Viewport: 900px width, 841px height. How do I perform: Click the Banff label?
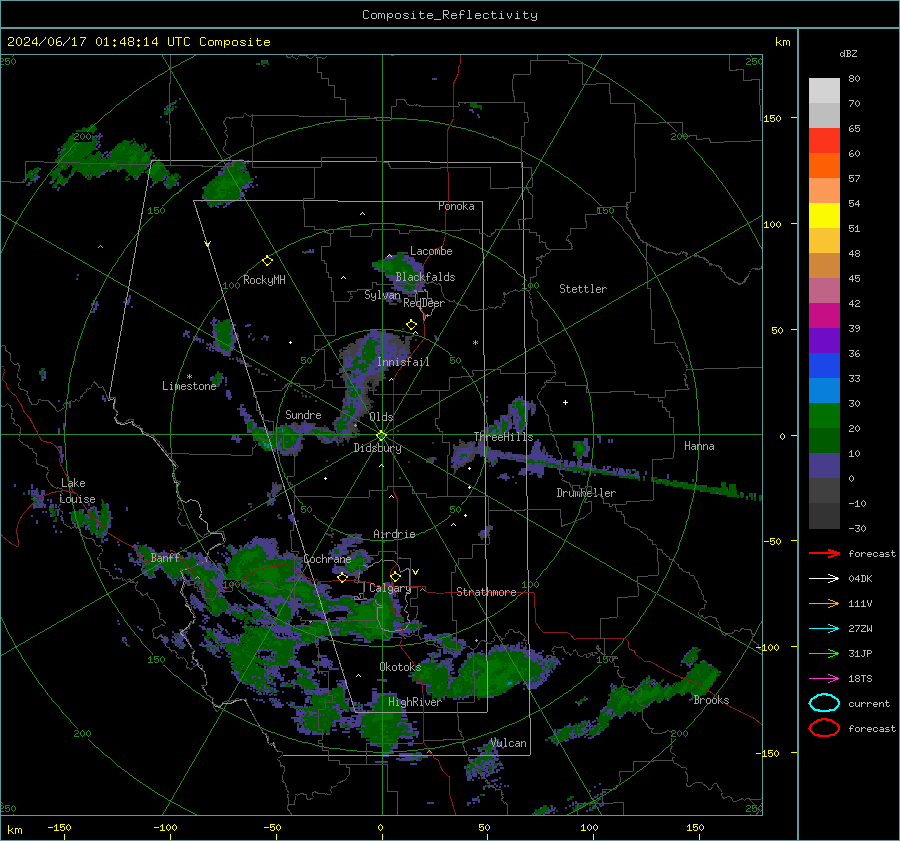click(165, 558)
